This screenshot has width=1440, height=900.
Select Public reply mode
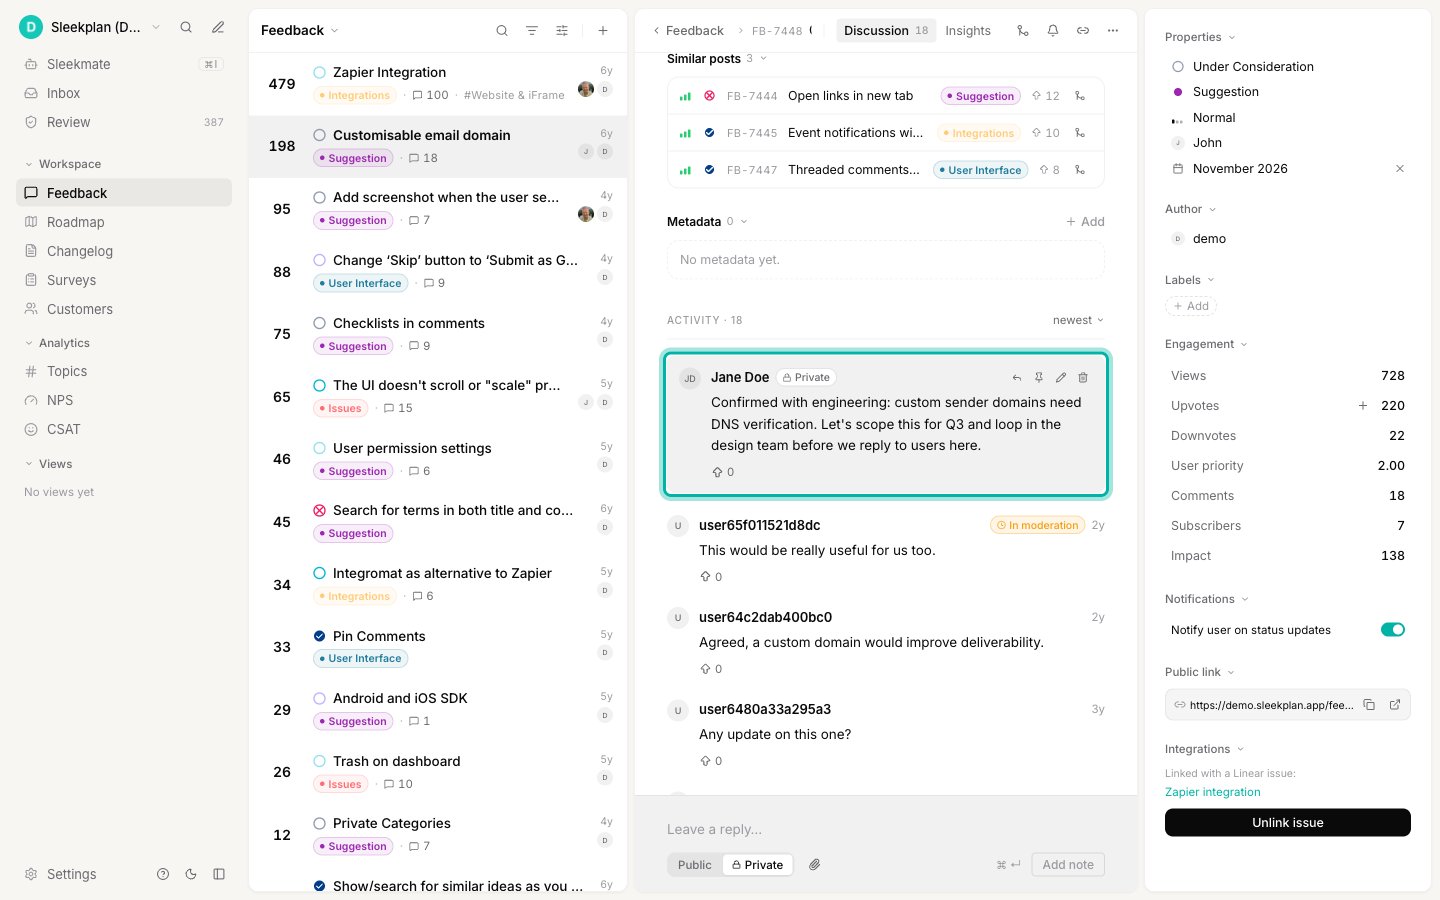click(694, 865)
